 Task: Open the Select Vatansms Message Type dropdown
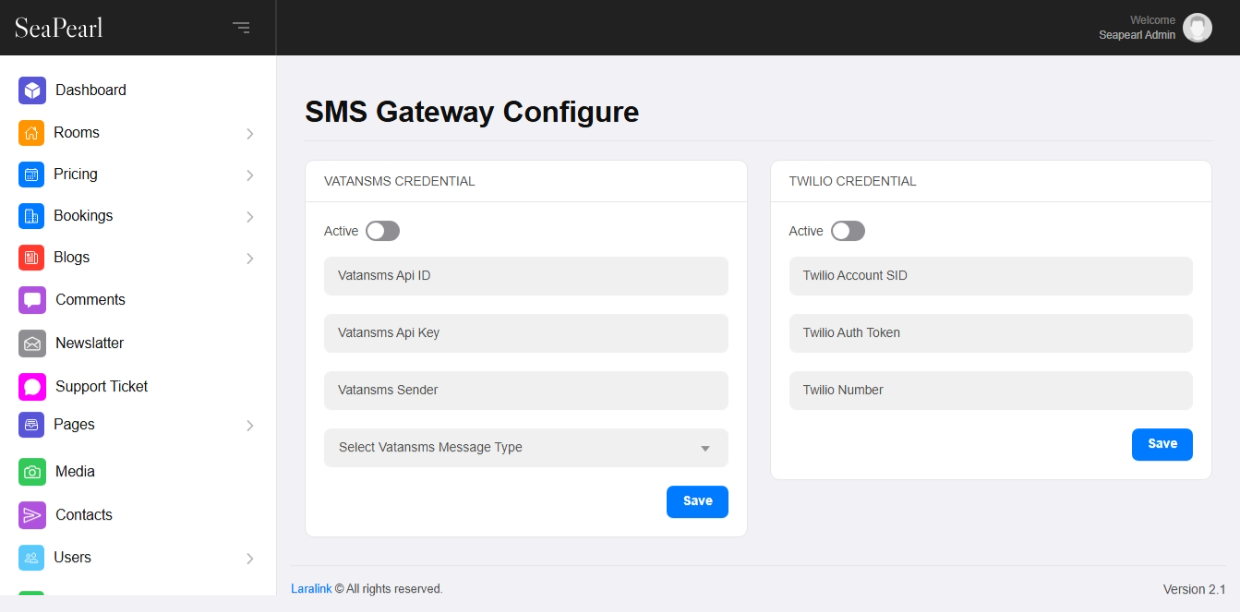point(526,448)
